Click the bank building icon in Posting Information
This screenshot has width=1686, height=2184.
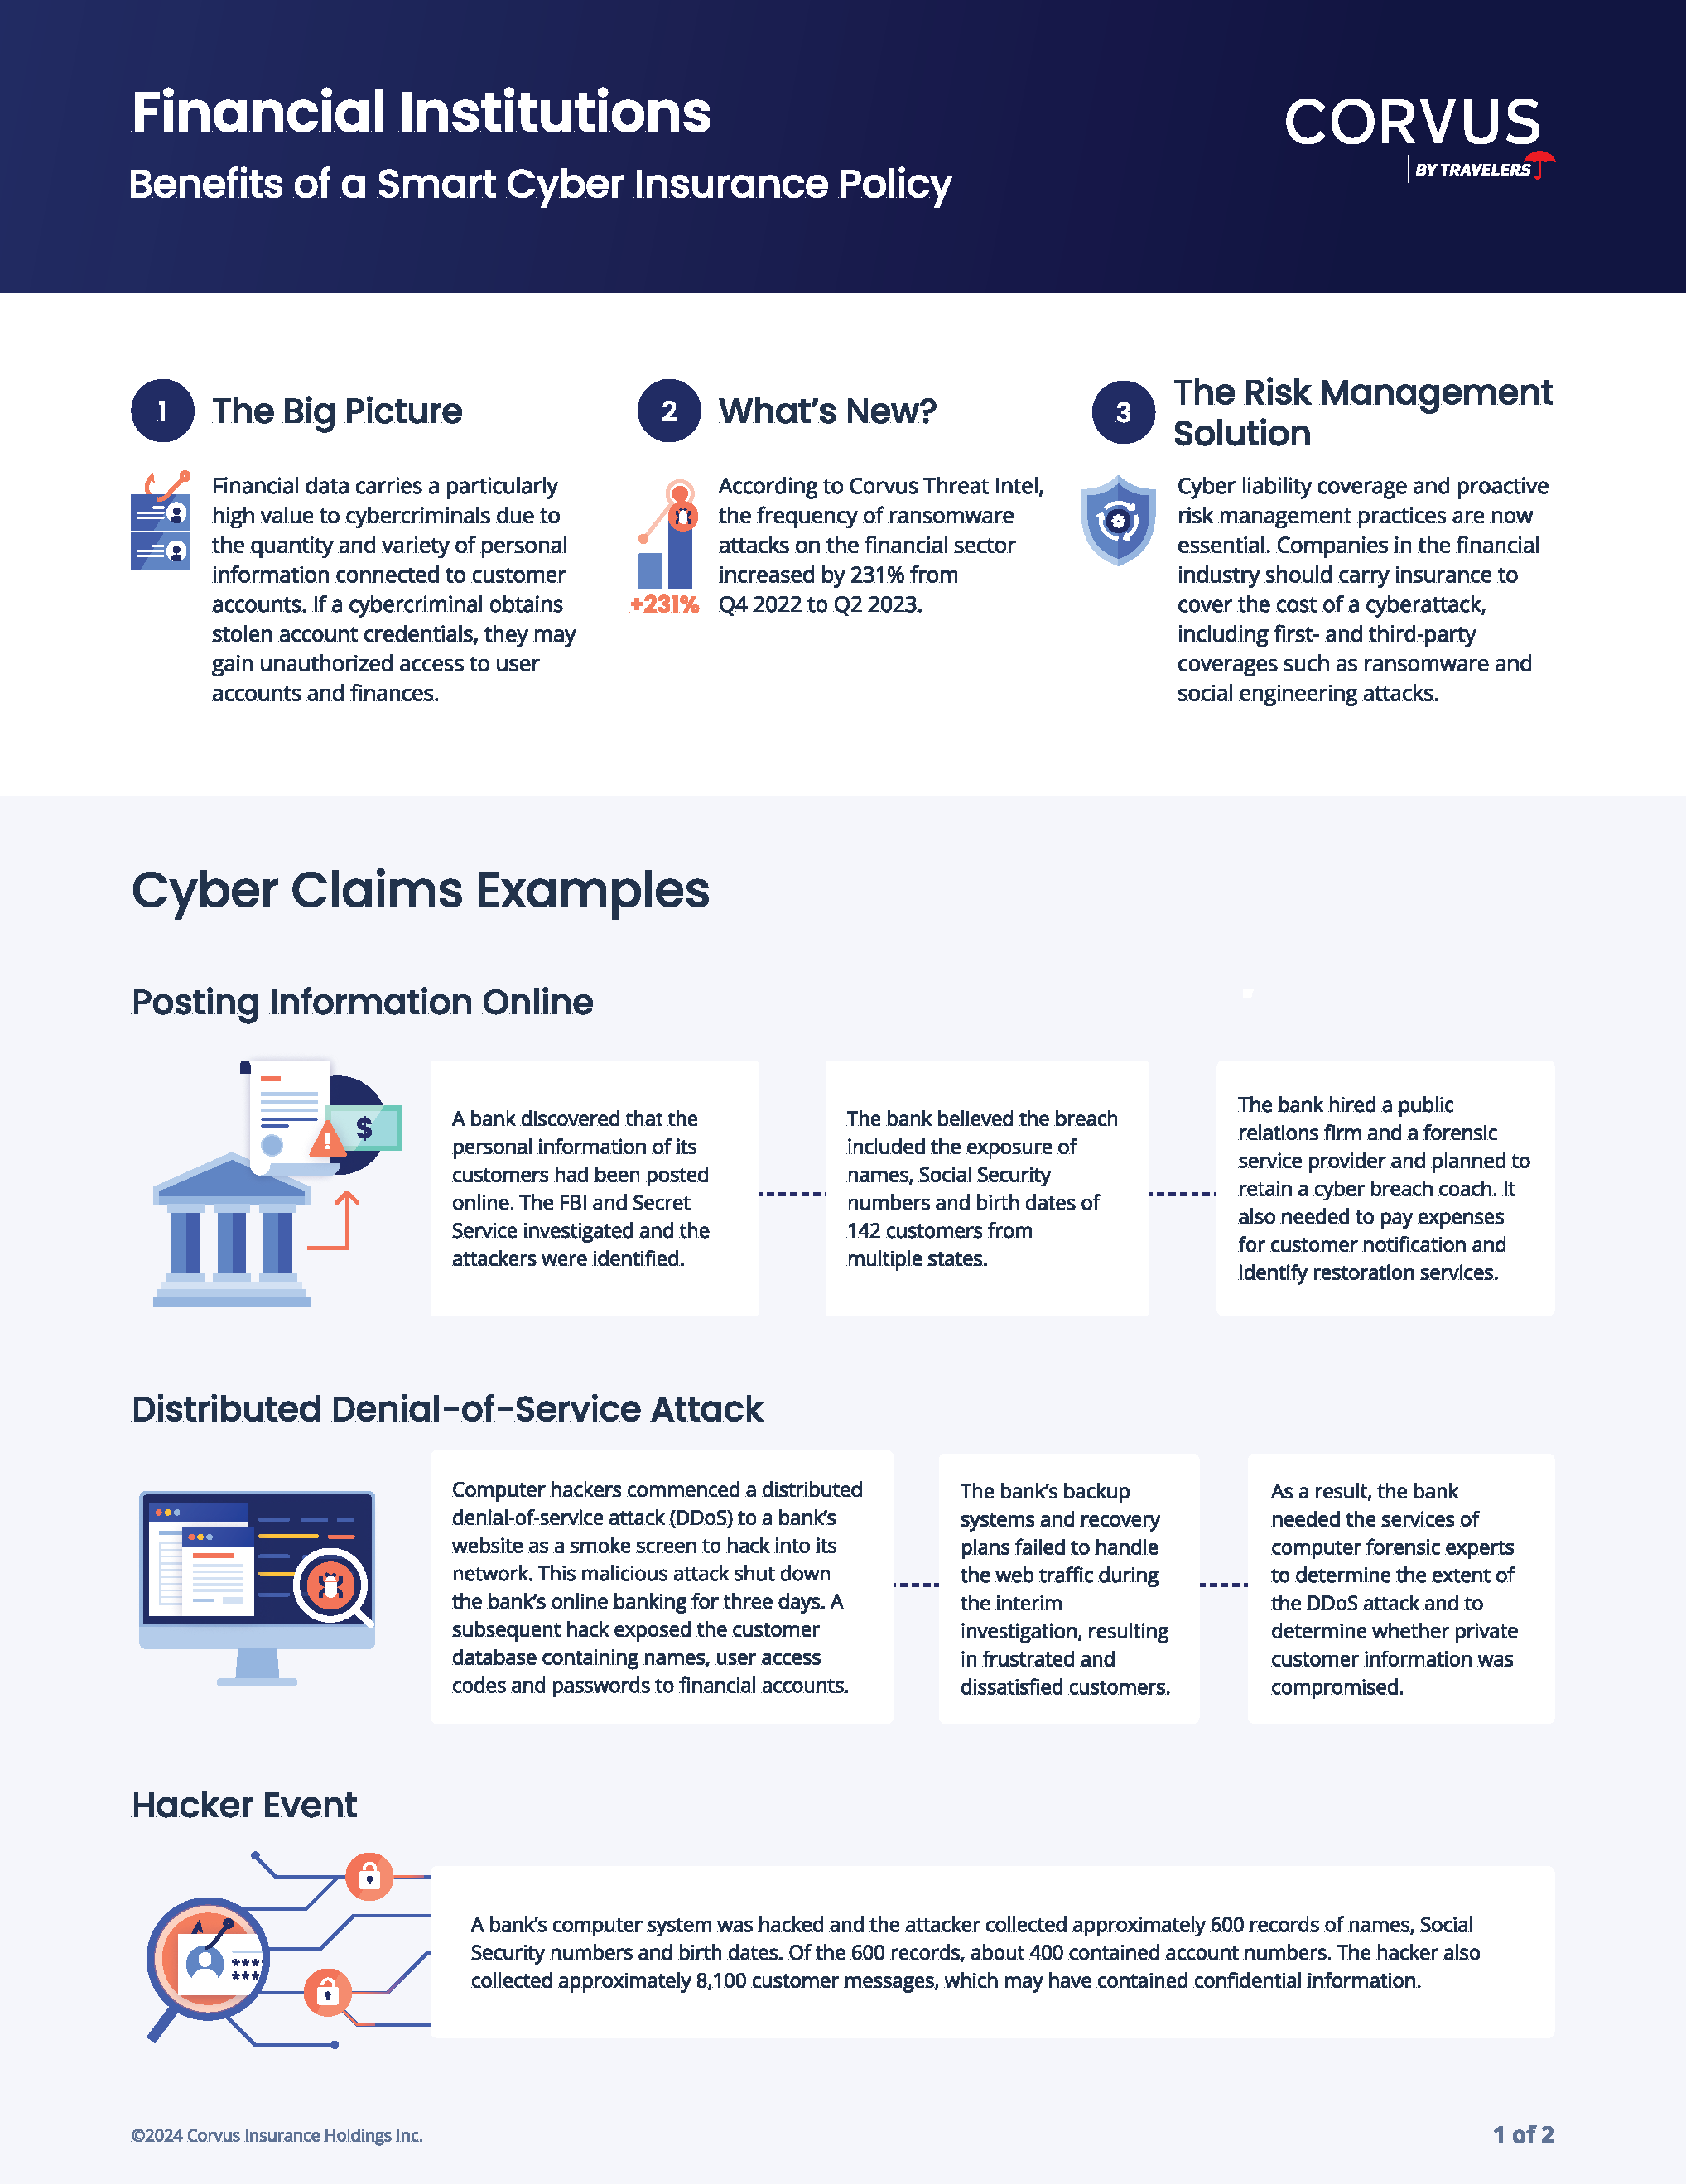click(213, 1239)
